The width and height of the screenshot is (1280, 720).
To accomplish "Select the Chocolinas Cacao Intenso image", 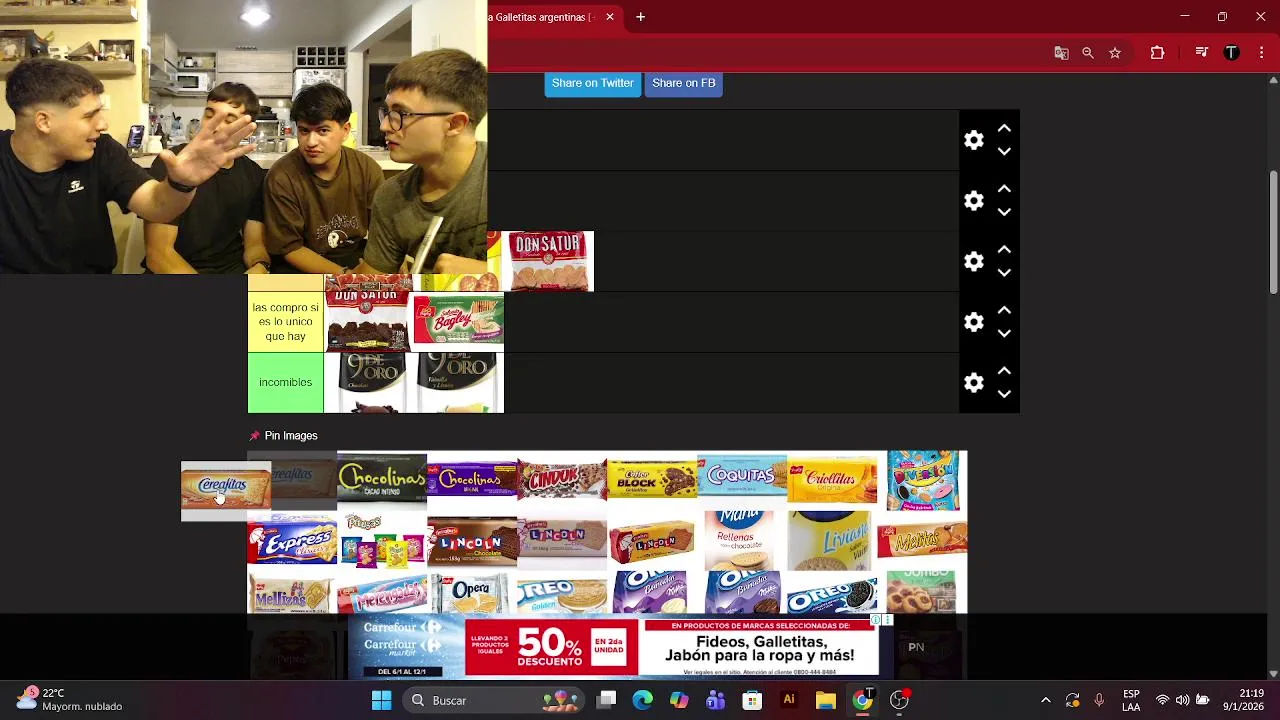I will pos(382,479).
